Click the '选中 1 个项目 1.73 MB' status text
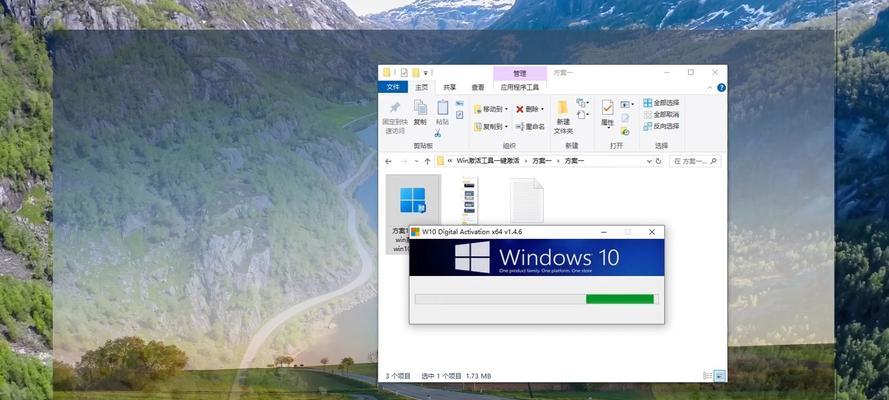 (x=456, y=376)
